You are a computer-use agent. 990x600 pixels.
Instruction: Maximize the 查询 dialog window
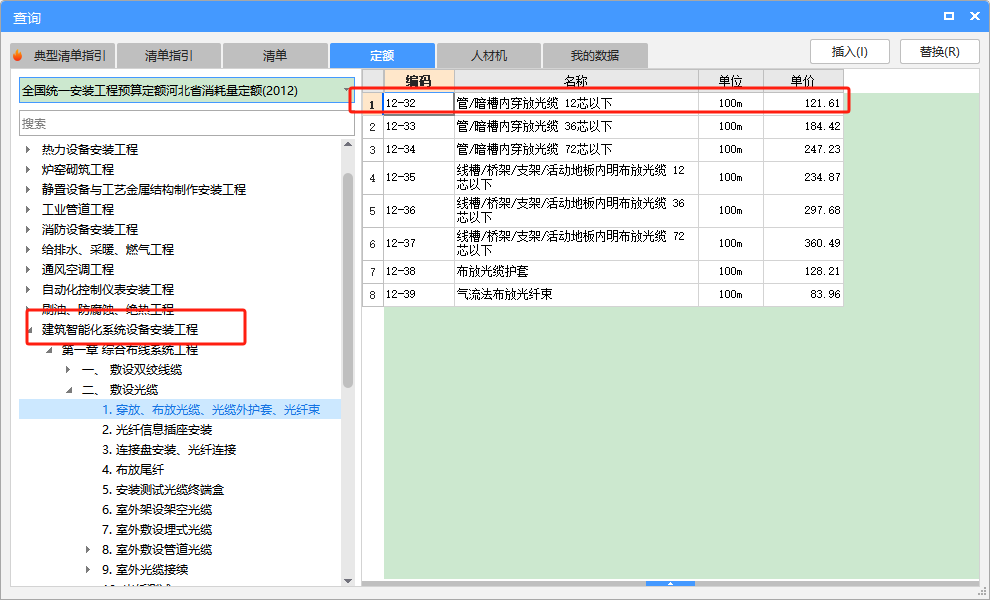pos(949,16)
